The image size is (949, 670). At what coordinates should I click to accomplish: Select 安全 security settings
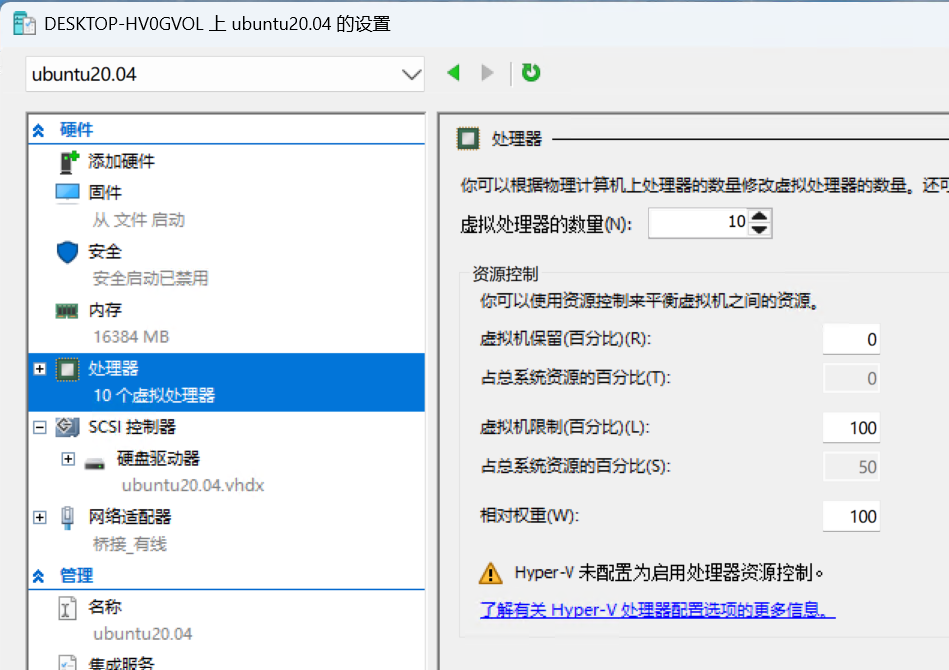click(105, 252)
